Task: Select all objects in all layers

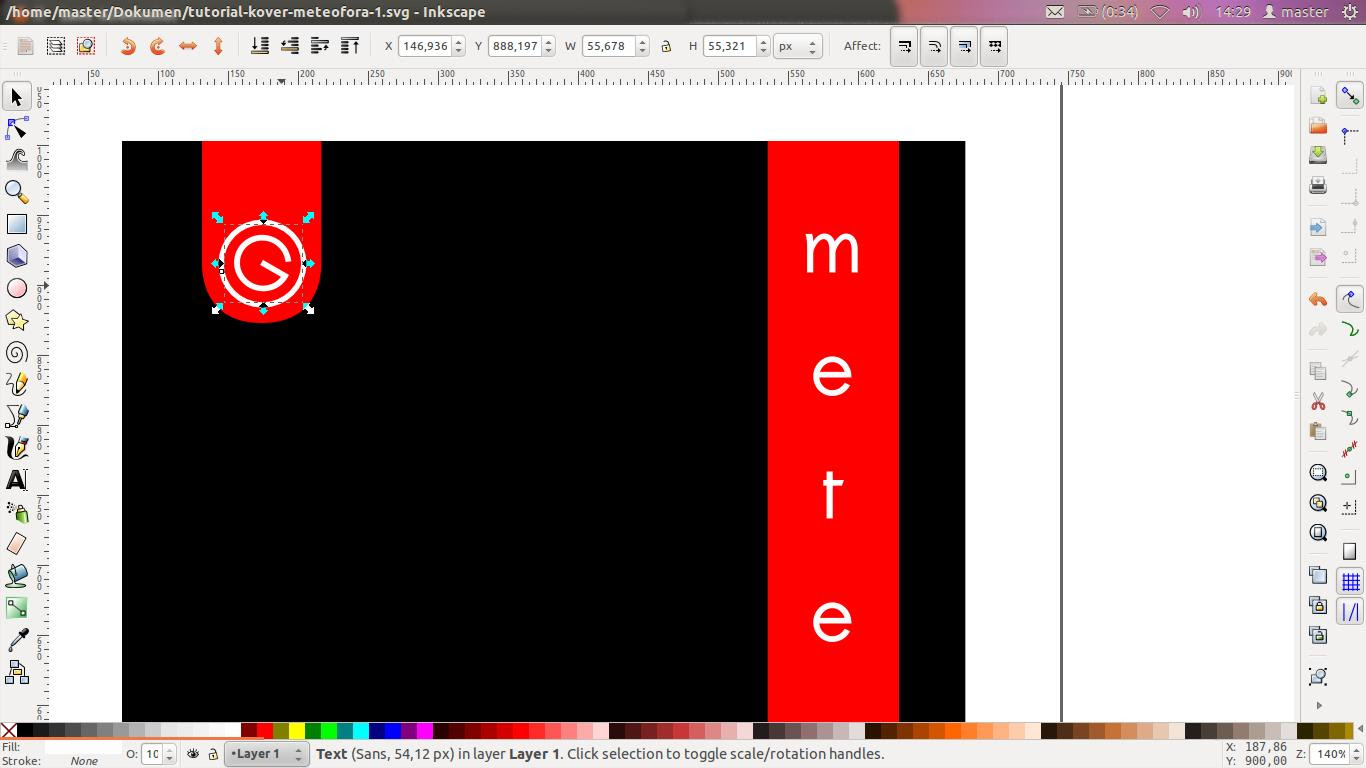Action: coord(56,46)
